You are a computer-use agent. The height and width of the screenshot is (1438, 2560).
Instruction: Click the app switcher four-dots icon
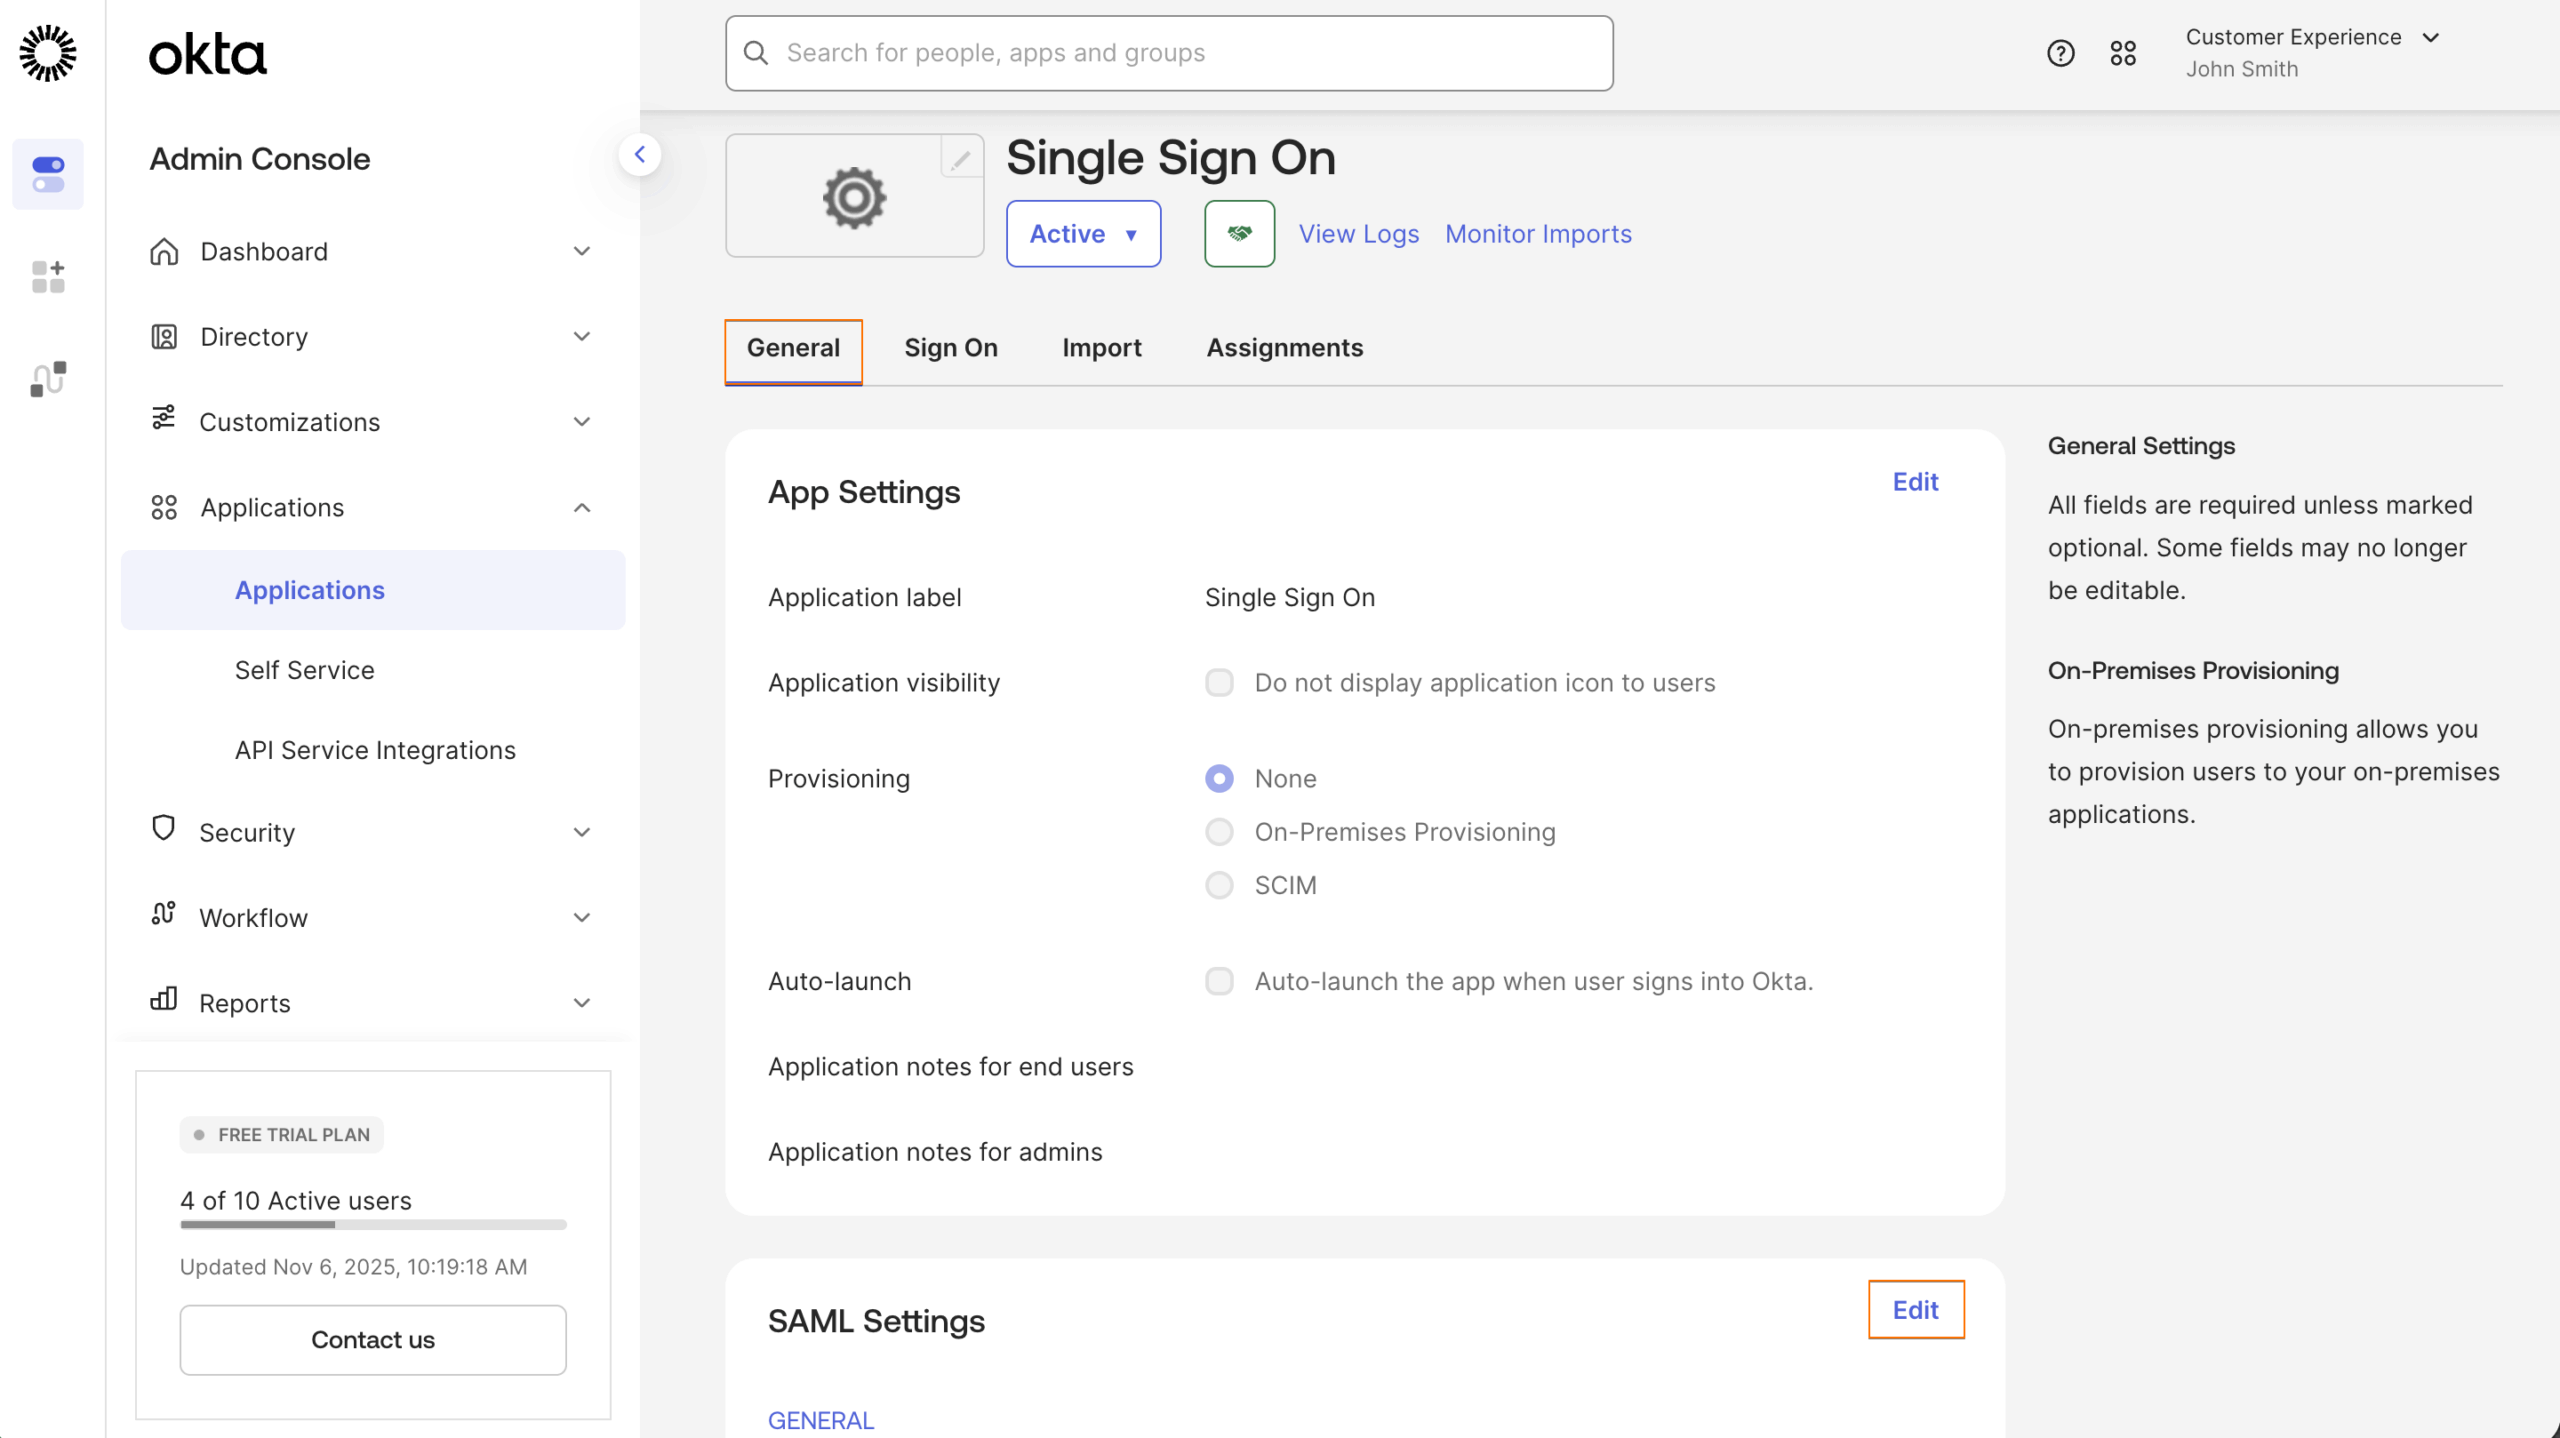(2124, 52)
